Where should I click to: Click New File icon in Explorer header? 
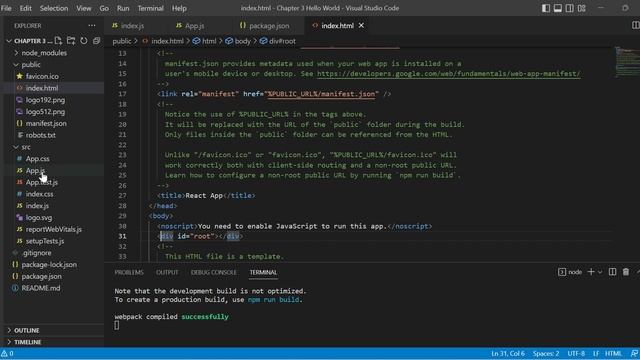pos(58,41)
